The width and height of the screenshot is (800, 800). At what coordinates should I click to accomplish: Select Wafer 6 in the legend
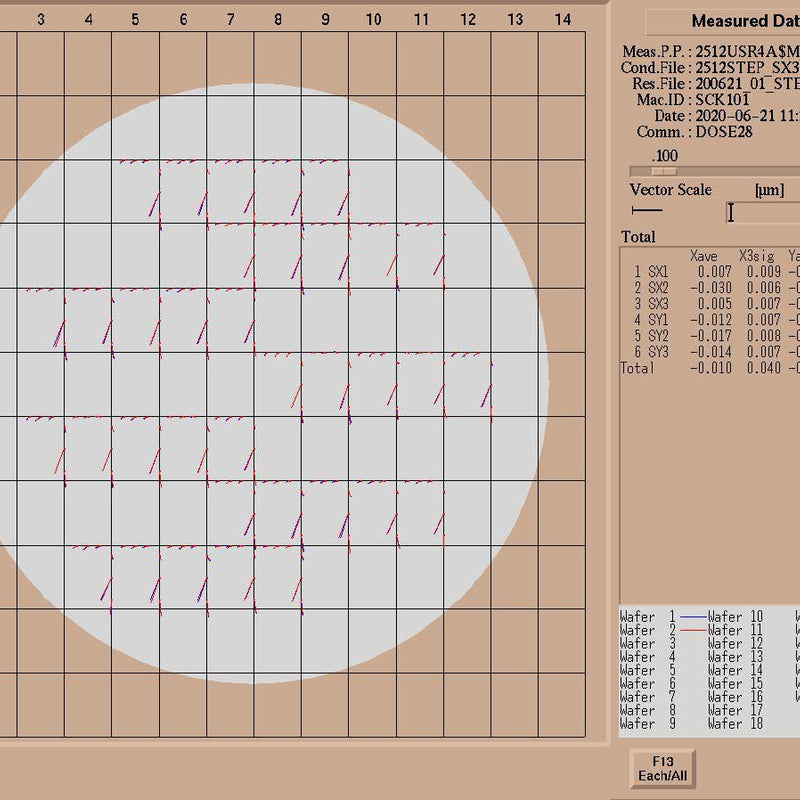pyautogui.click(x=648, y=684)
